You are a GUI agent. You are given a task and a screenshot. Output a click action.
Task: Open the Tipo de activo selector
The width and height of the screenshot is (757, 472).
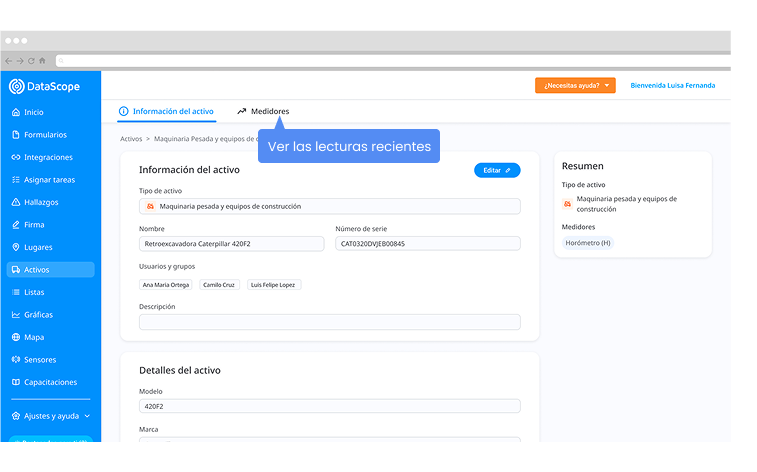[x=329, y=207]
